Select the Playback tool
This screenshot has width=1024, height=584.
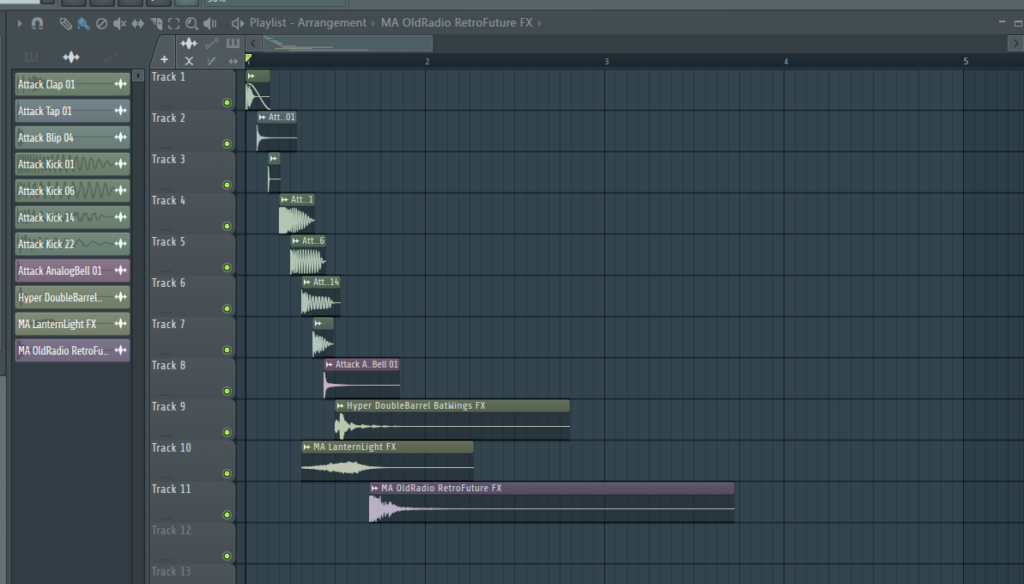pyautogui.click(x=210, y=24)
